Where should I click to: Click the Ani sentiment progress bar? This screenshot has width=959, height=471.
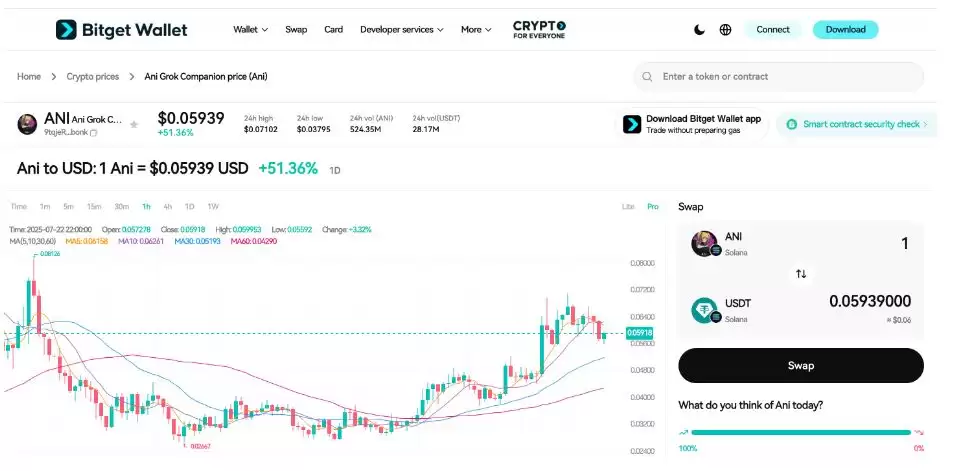pos(800,432)
